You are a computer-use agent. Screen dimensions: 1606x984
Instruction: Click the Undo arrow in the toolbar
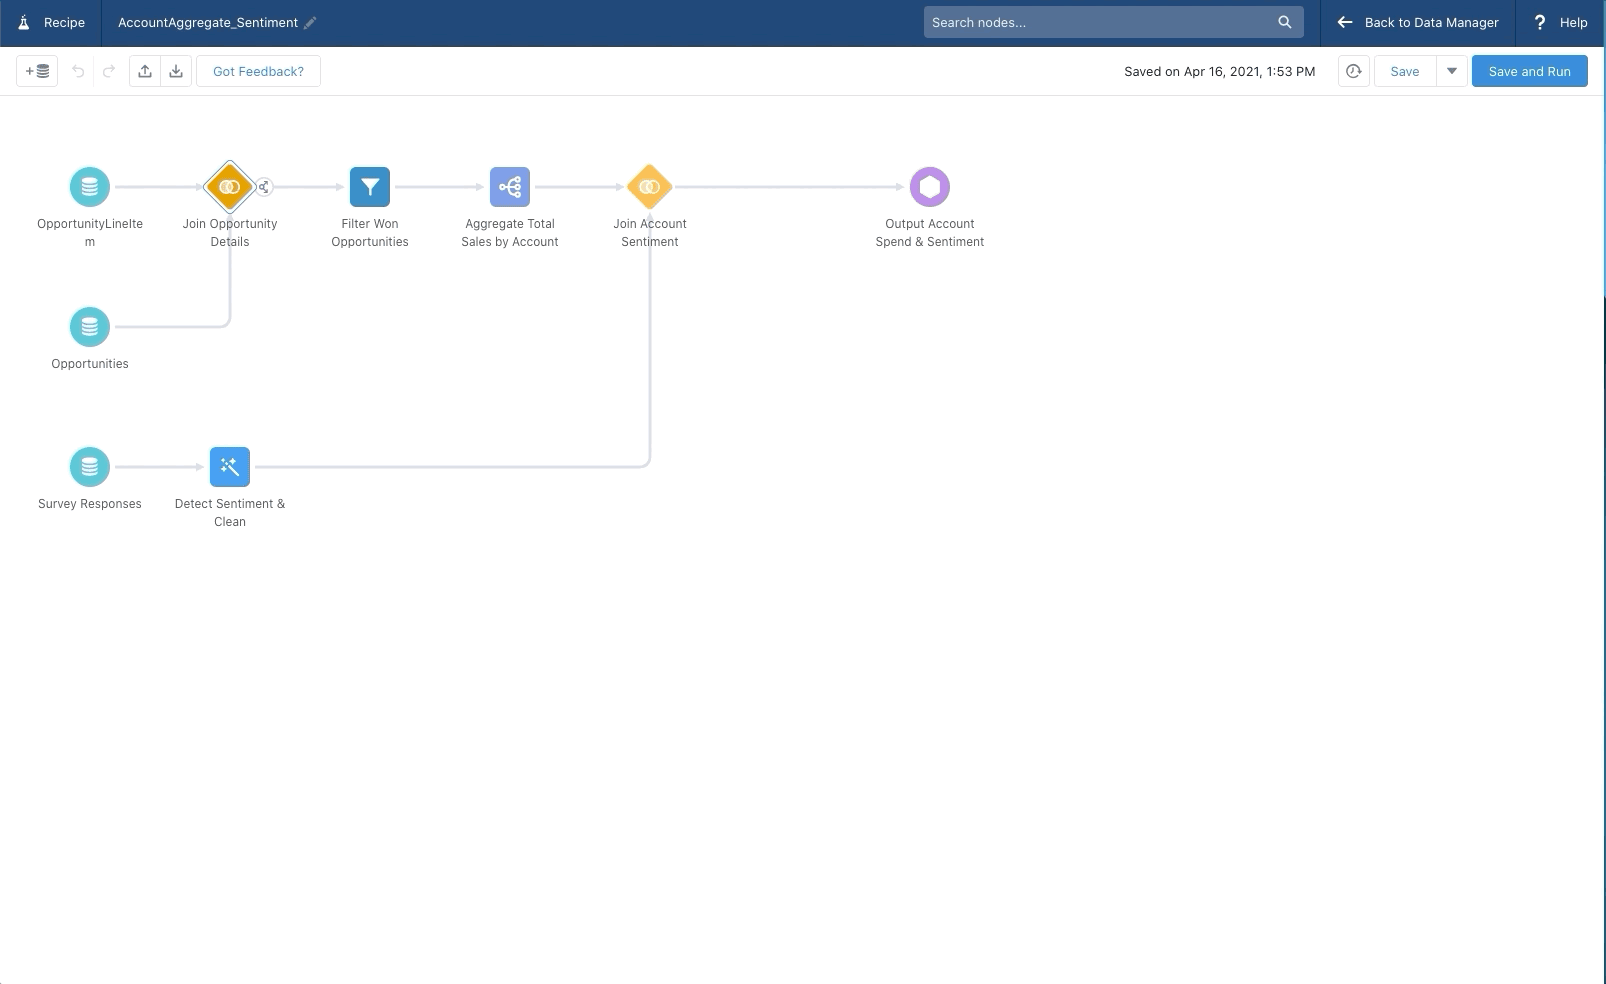(78, 71)
